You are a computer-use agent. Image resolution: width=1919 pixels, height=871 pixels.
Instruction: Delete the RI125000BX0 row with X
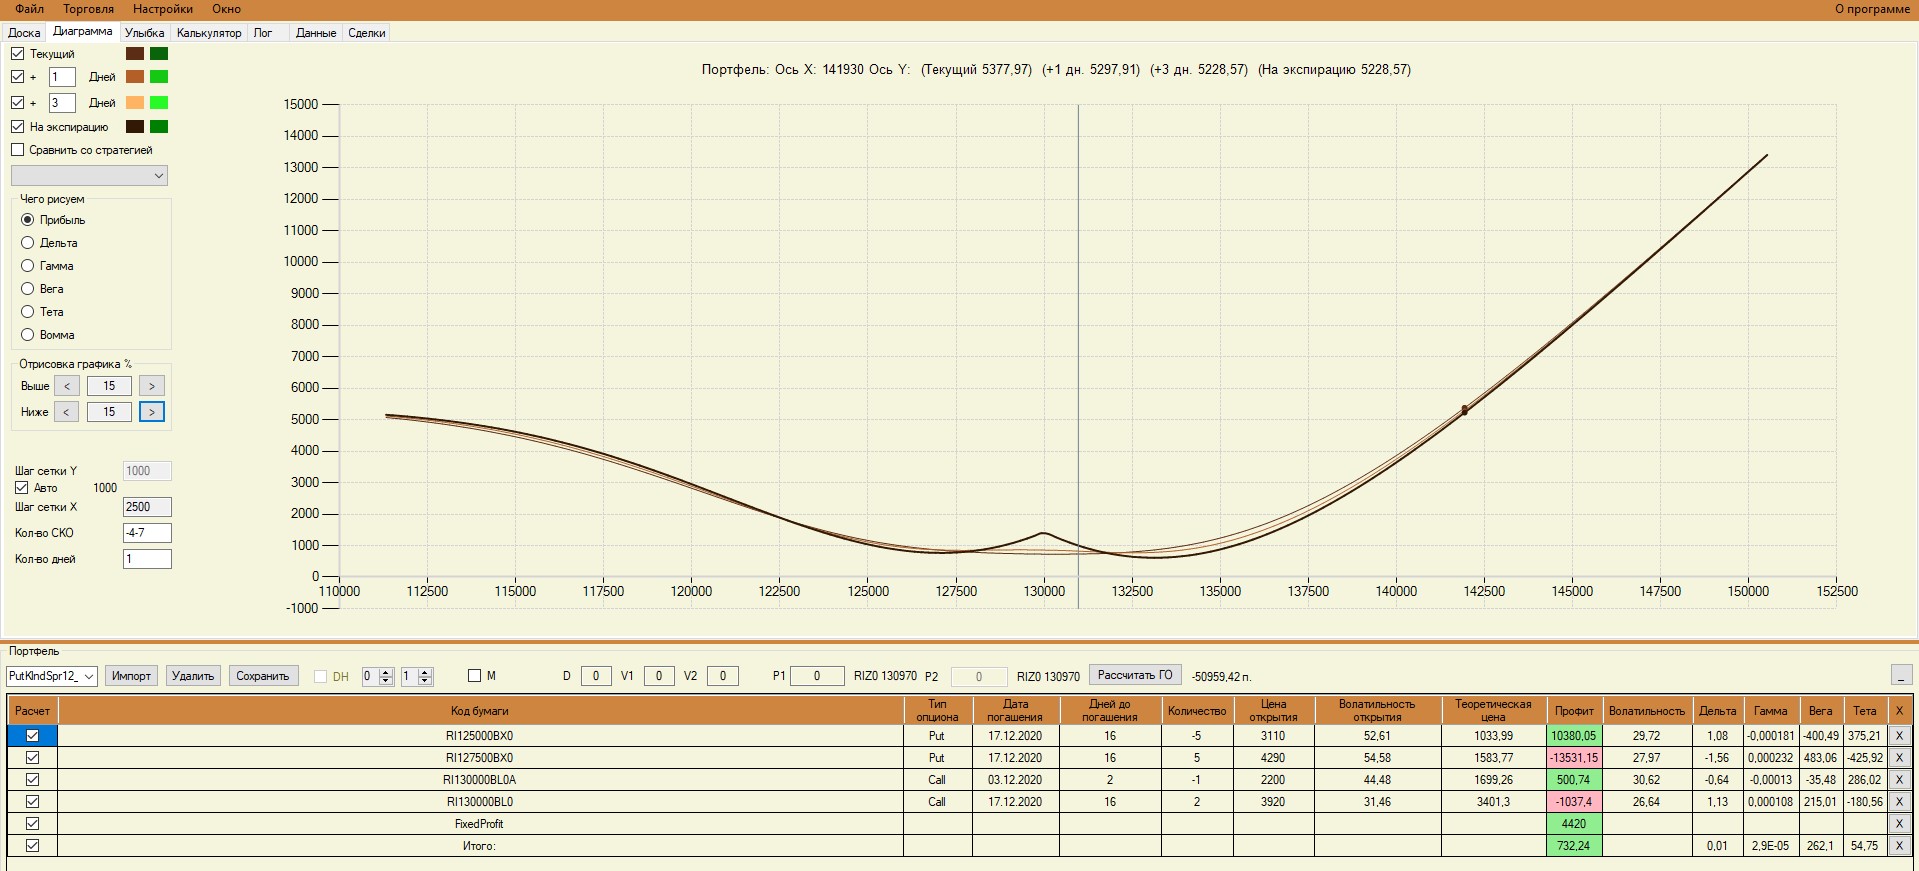tap(1899, 735)
